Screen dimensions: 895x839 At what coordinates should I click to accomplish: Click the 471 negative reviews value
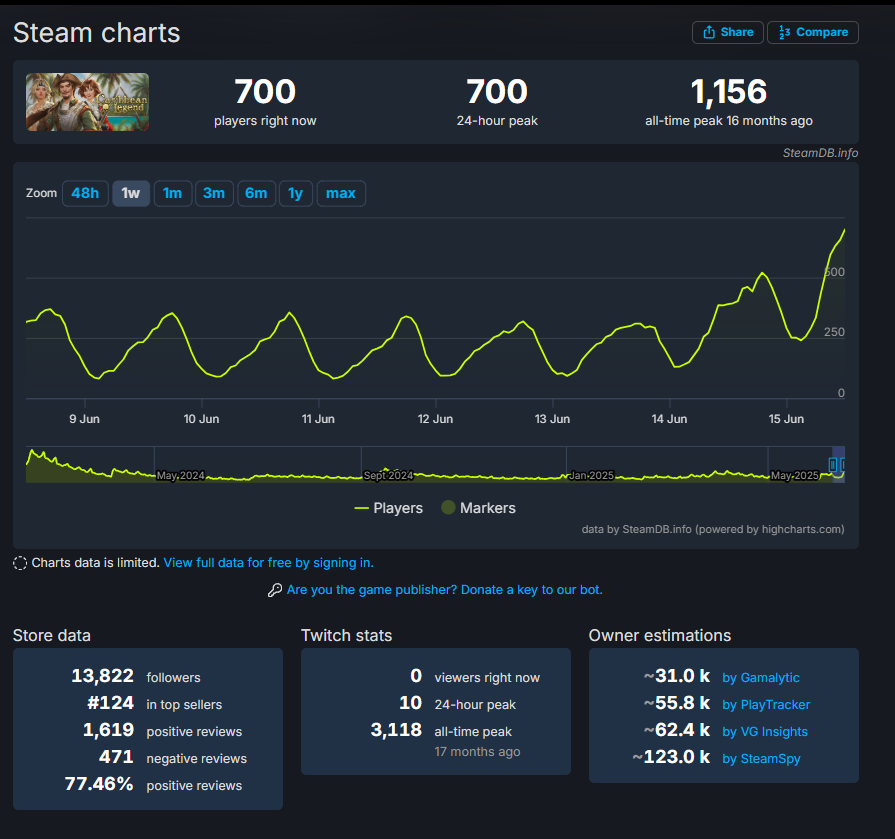[116, 757]
